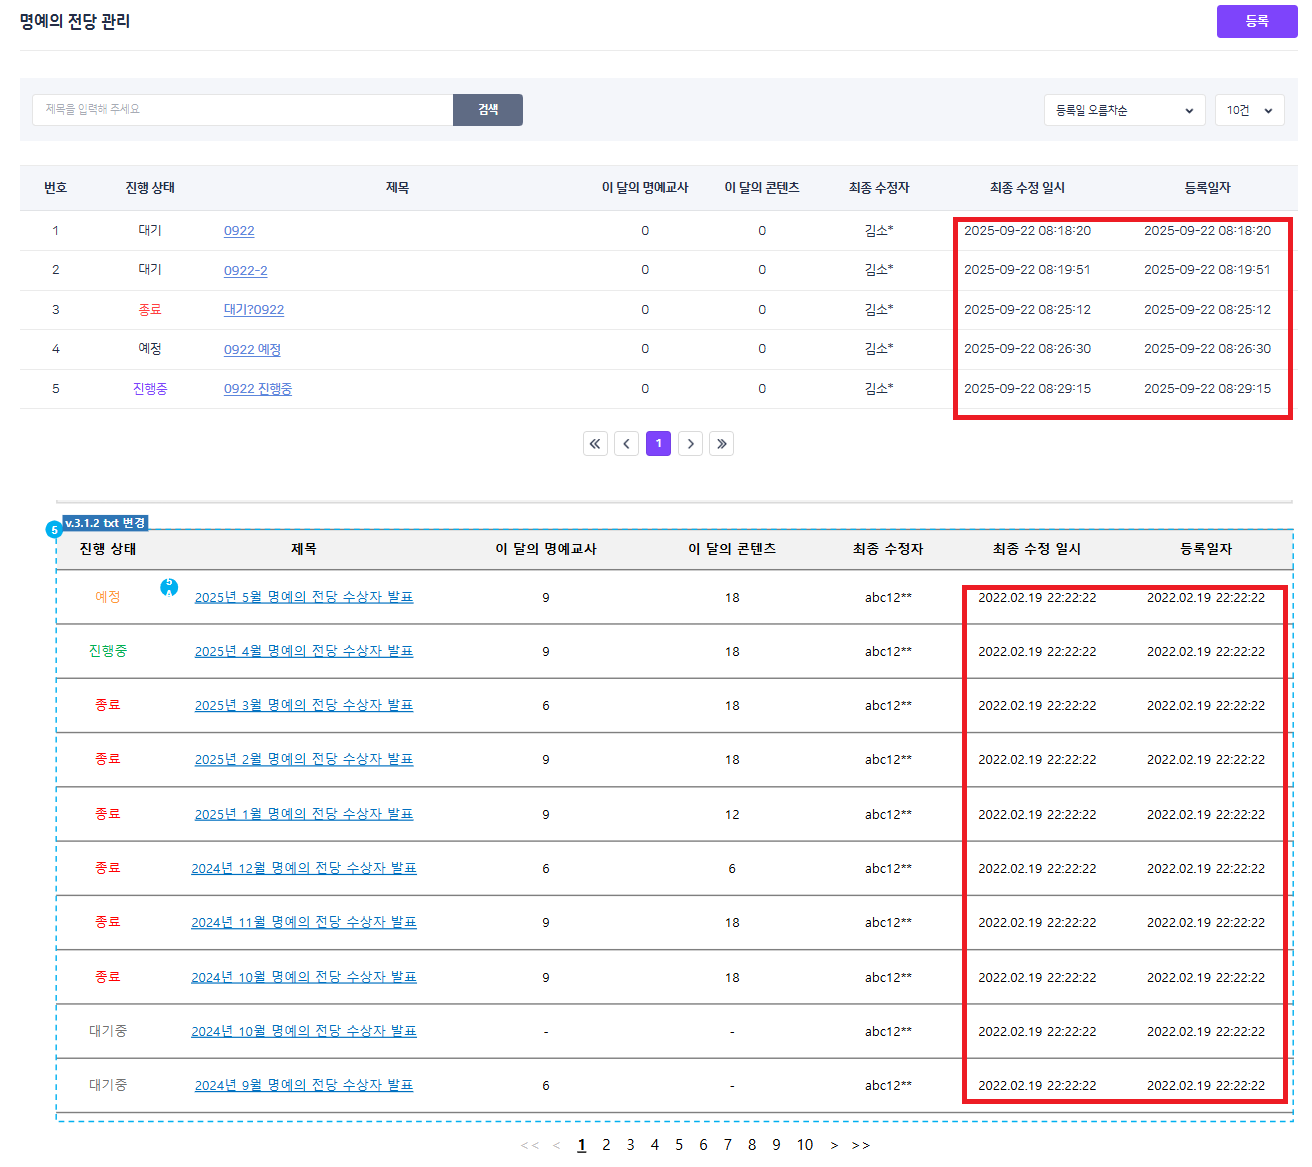
Task: Select highlighted page 1 in upper pagination
Action: [x=658, y=444]
